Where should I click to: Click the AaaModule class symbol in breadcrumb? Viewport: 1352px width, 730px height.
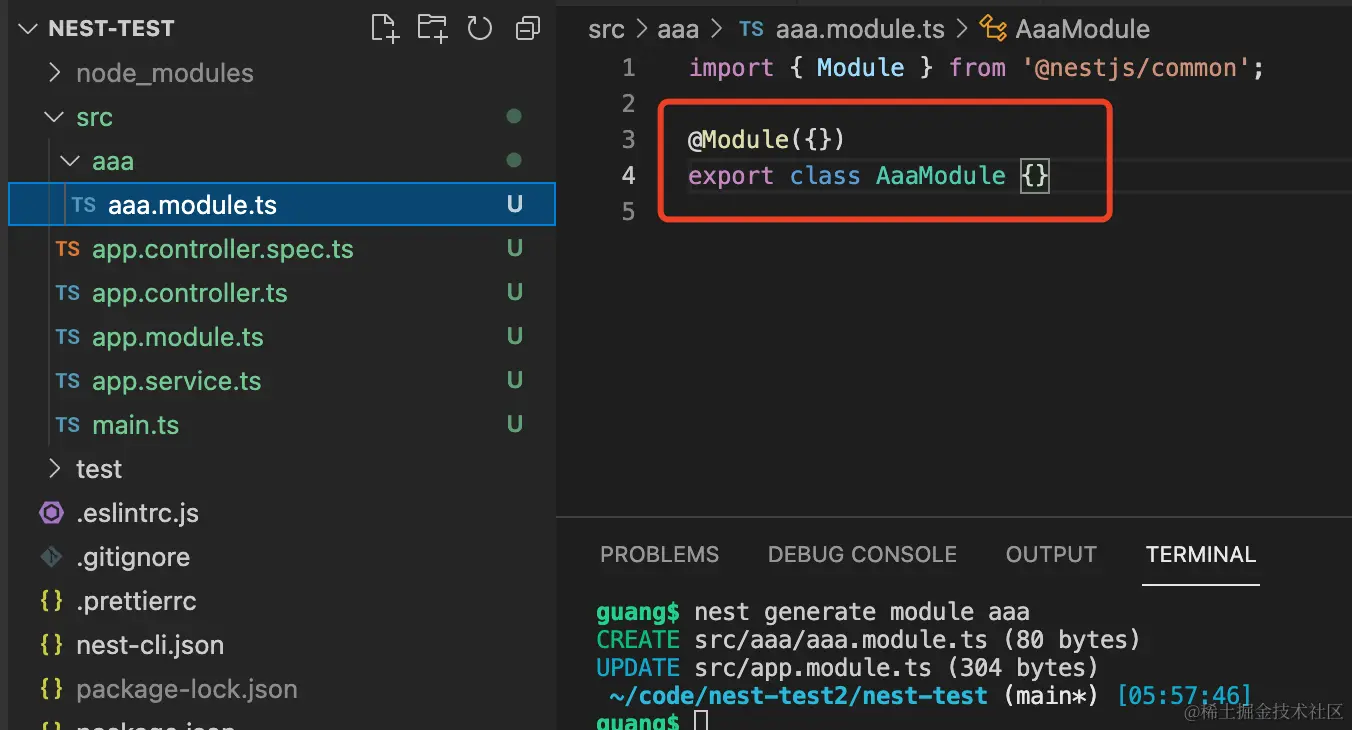coord(1082,30)
